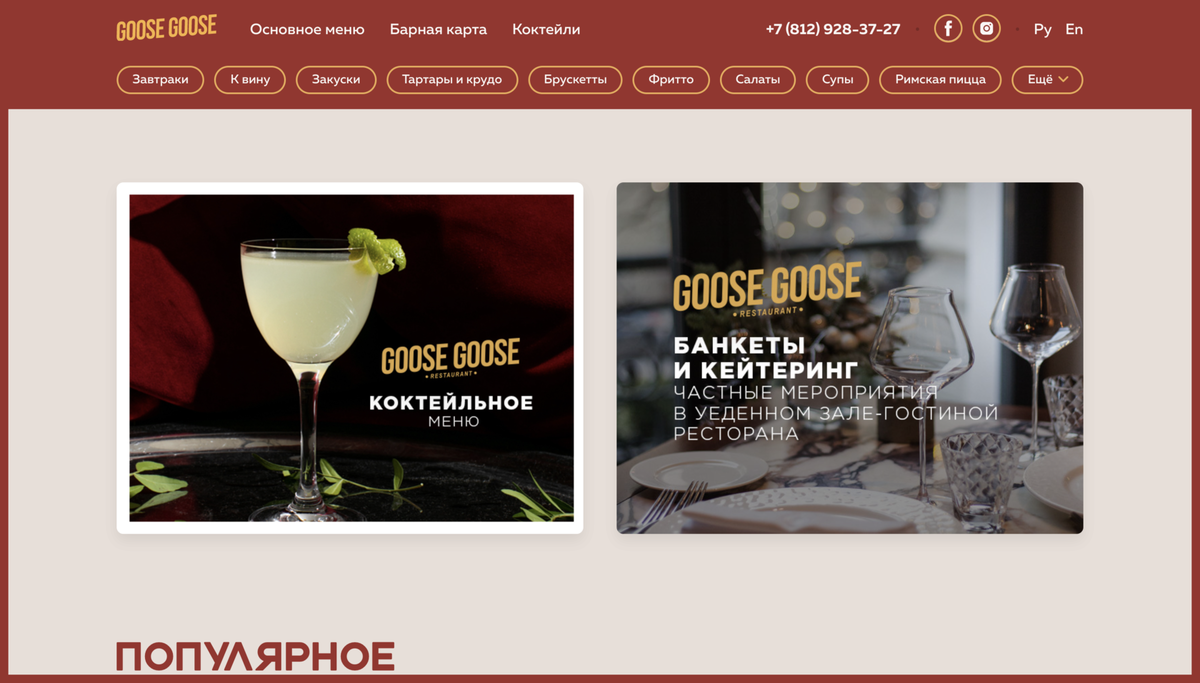Open Основное меню tab
Screen dimensions: 1200x683
click(x=307, y=29)
